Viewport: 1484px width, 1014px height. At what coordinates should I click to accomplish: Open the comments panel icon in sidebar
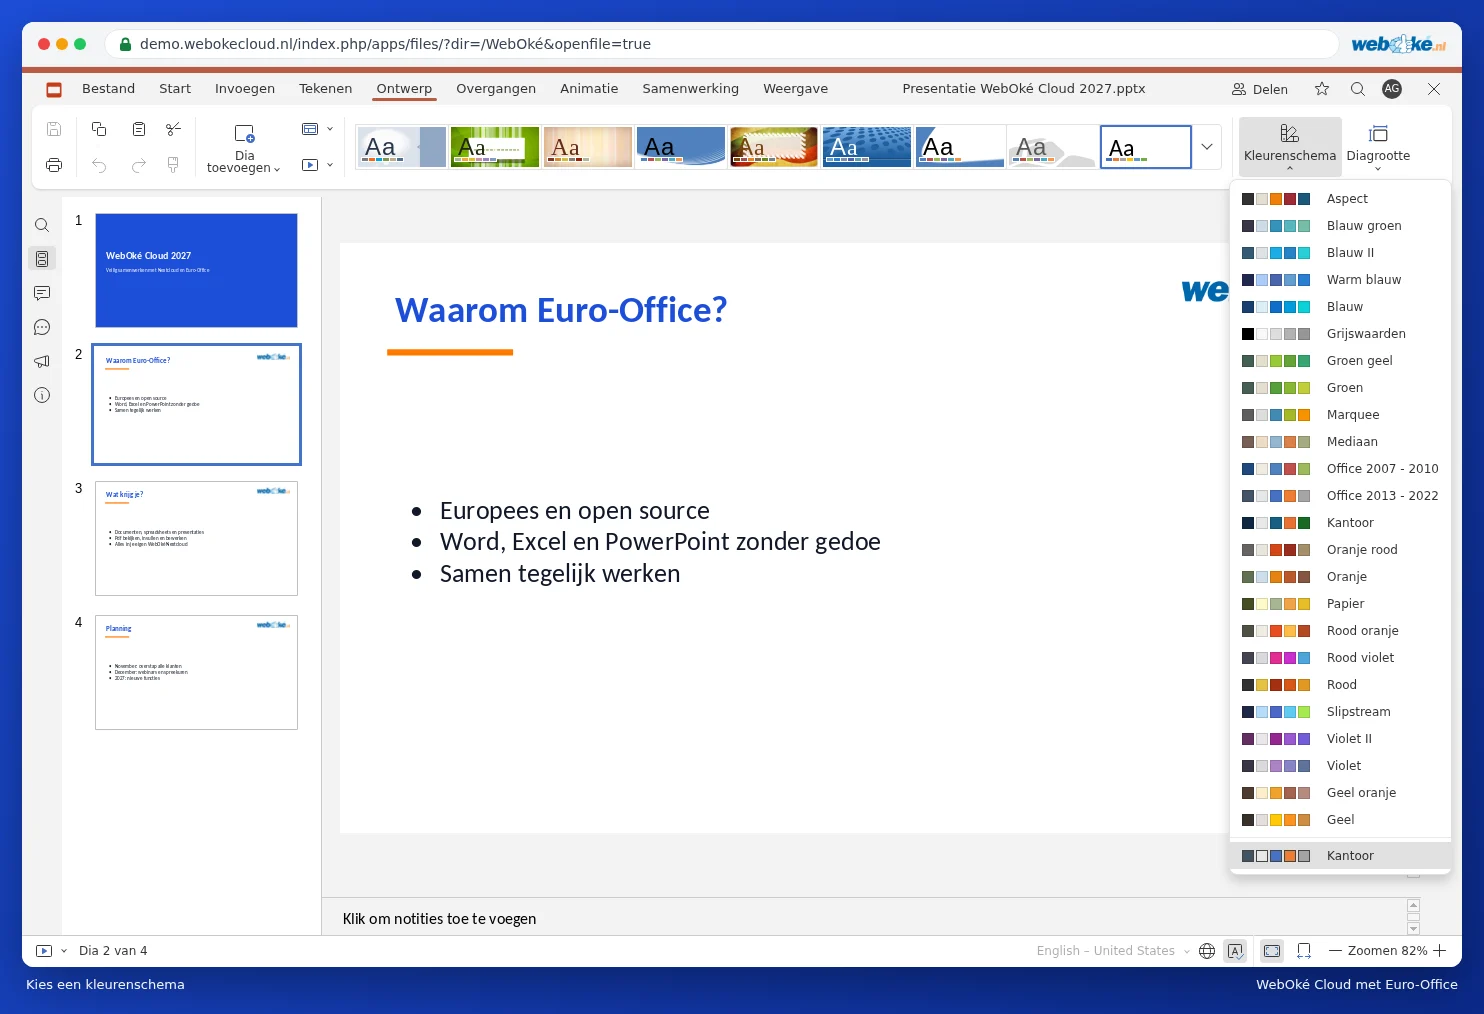42,293
